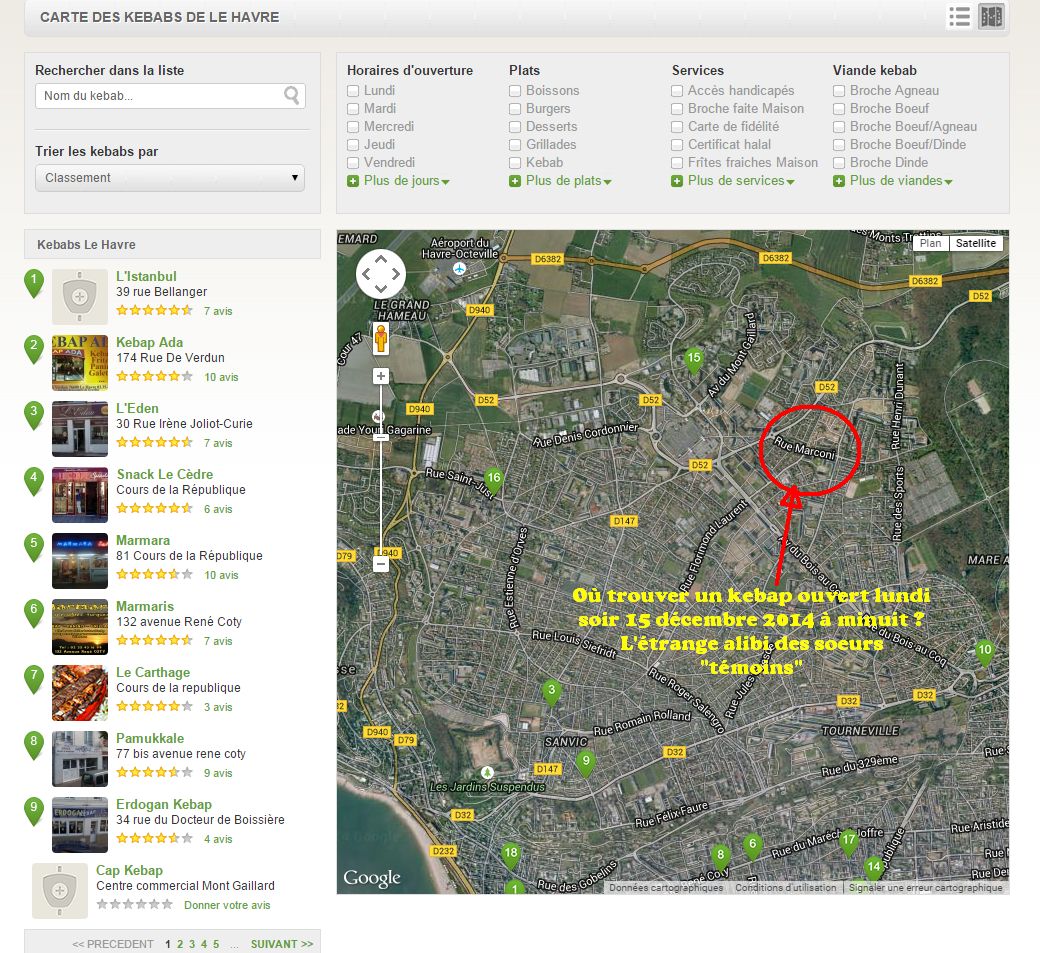This screenshot has height=953, width=1040.
Task: Click green map marker 8 on map
Action: tap(720, 857)
